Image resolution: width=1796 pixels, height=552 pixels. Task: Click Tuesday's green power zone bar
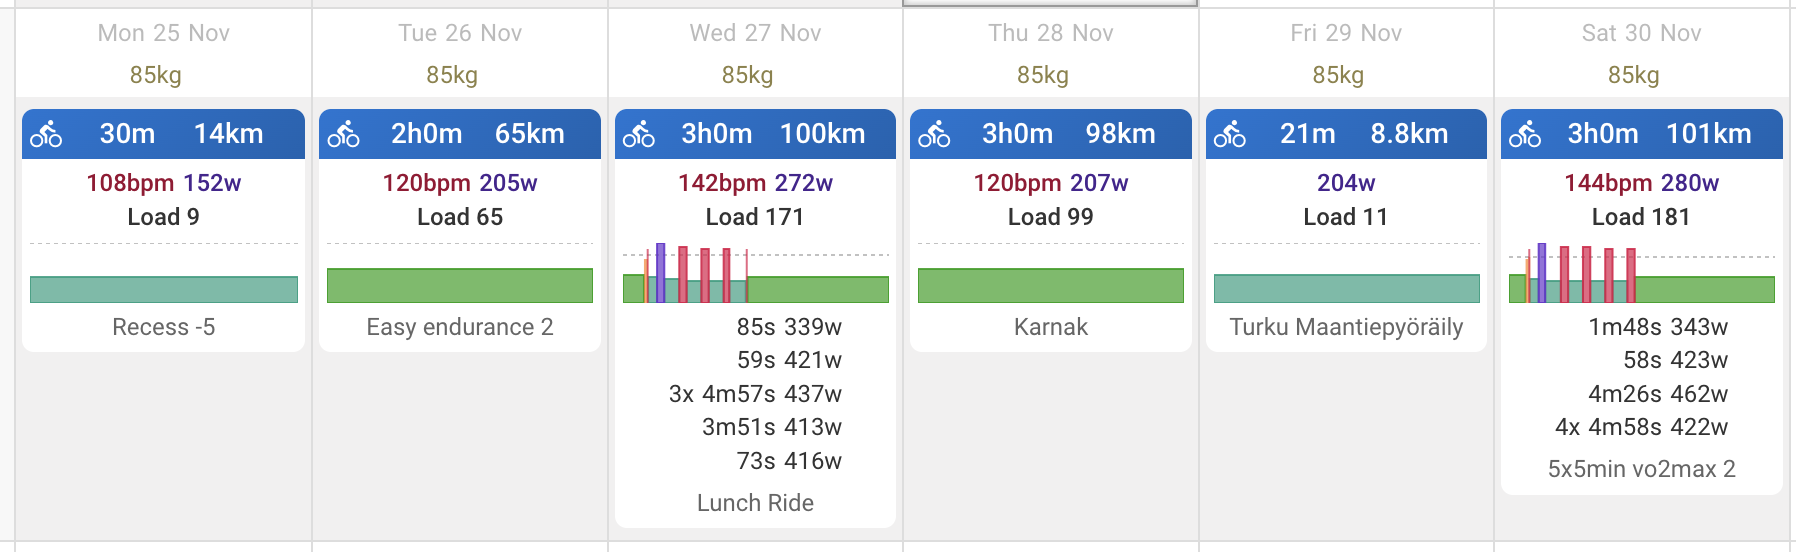click(460, 285)
